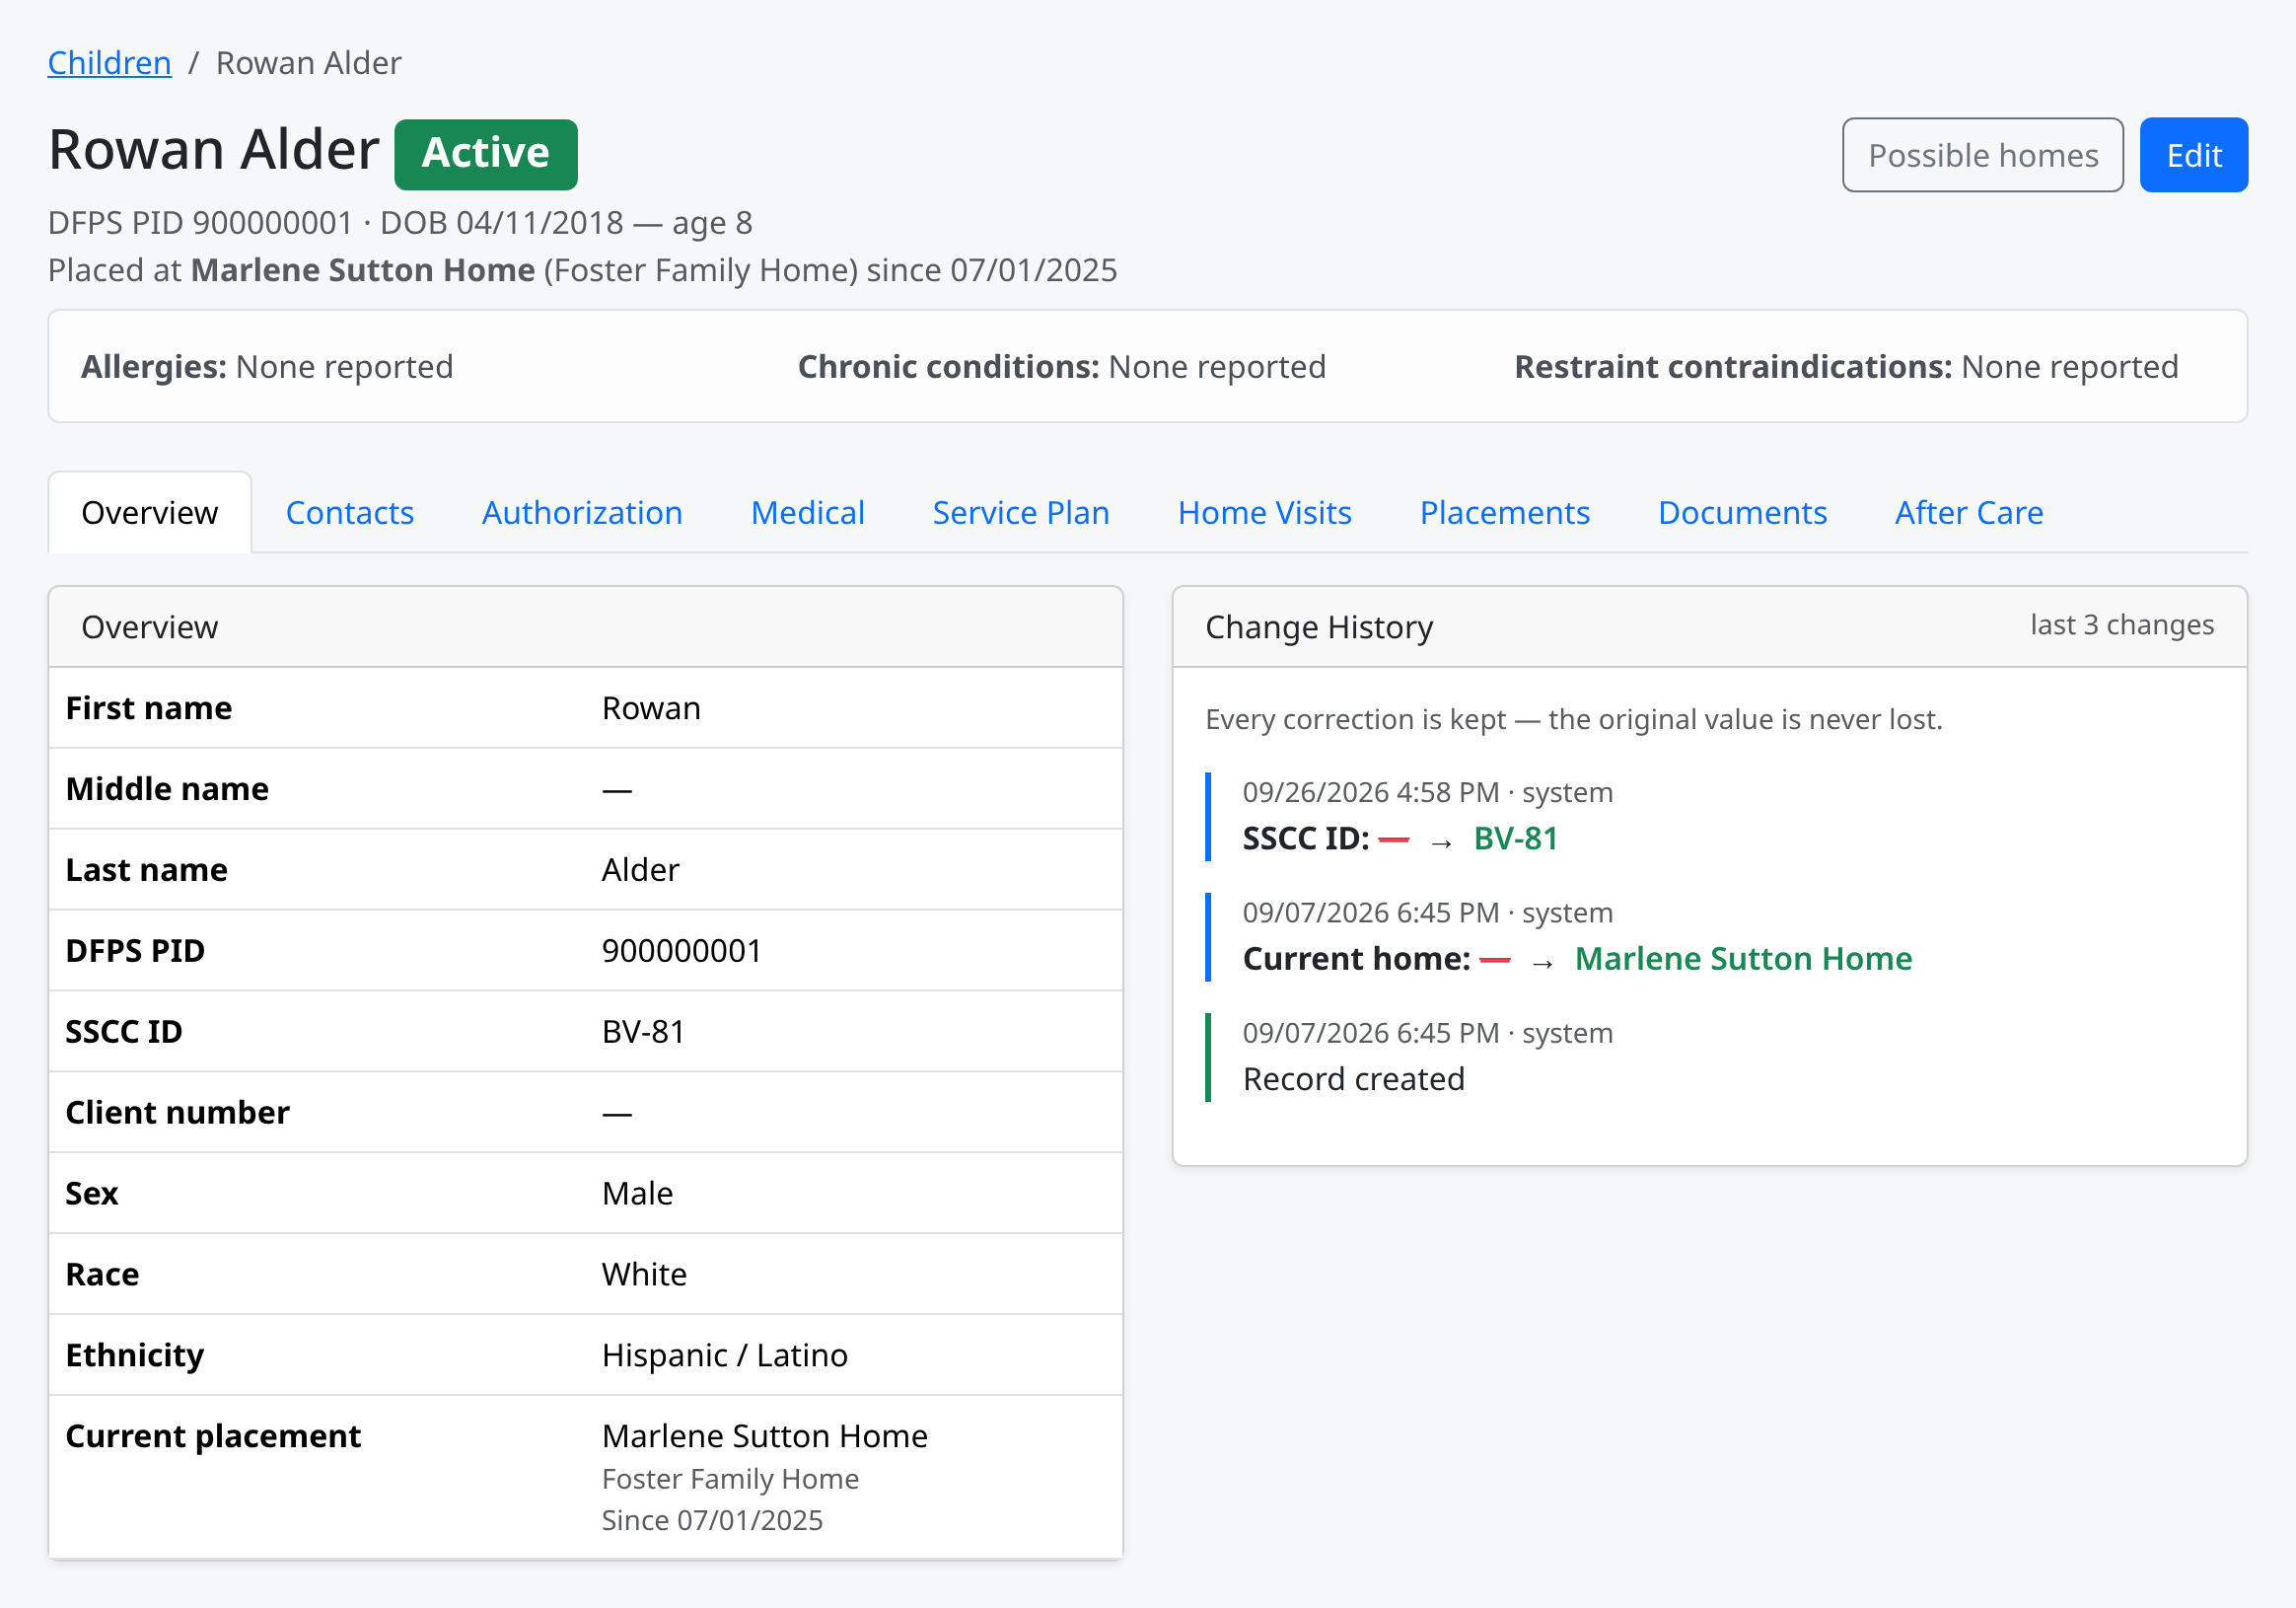Click the Rowan Alder breadcrumb text
2296x1608 pixels.
309,63
